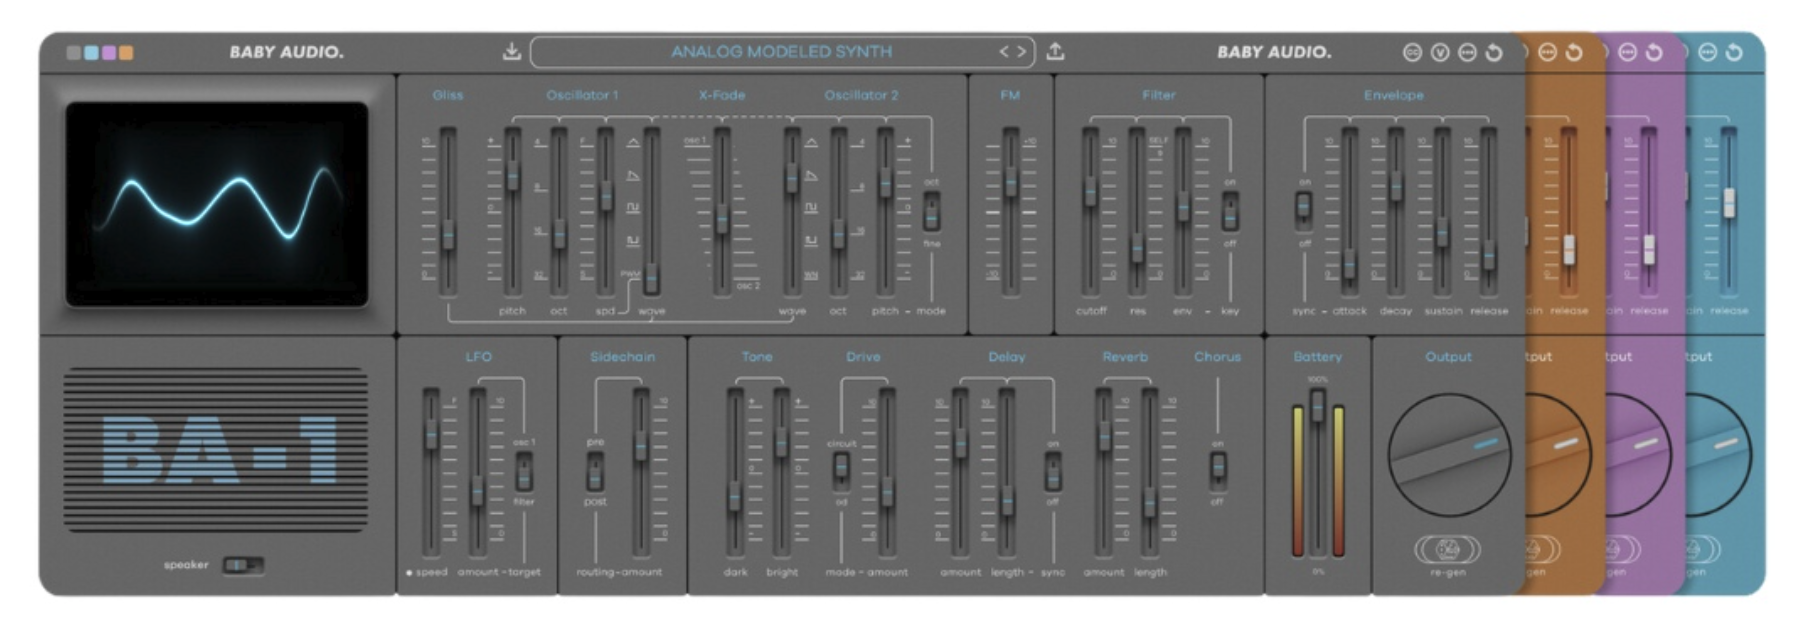The height and width of the screenshot is (630, 1798).
Task: Click the Battery level slider
Action: pos(1318,472)
